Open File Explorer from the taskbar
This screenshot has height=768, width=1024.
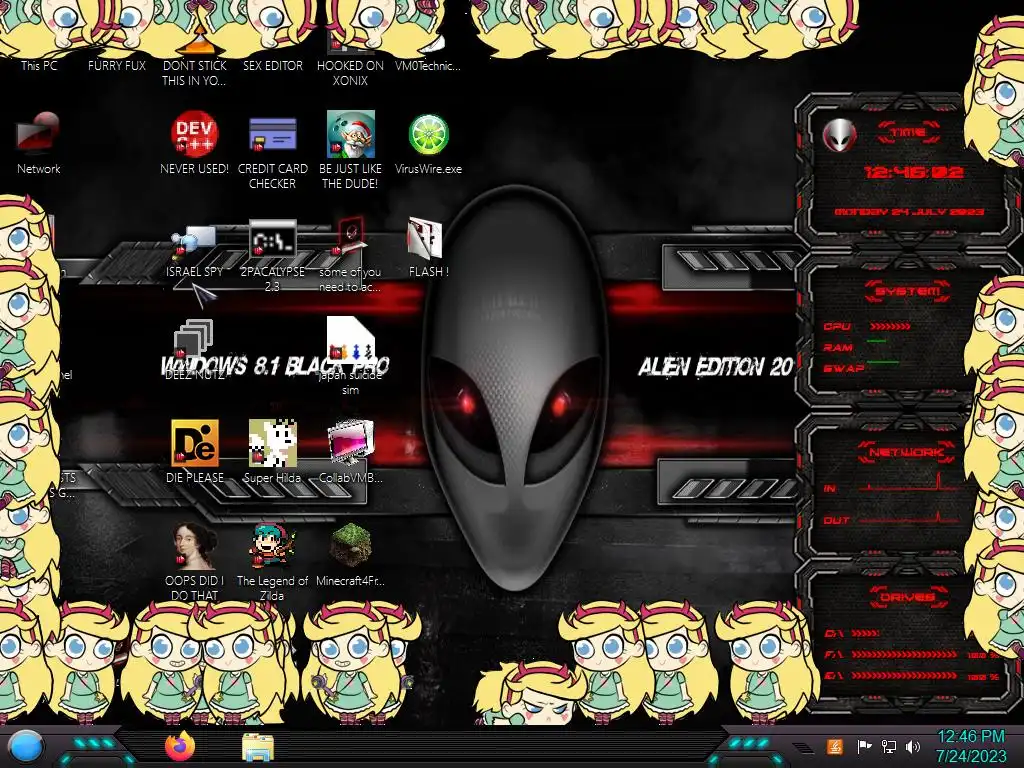[258, 748]
